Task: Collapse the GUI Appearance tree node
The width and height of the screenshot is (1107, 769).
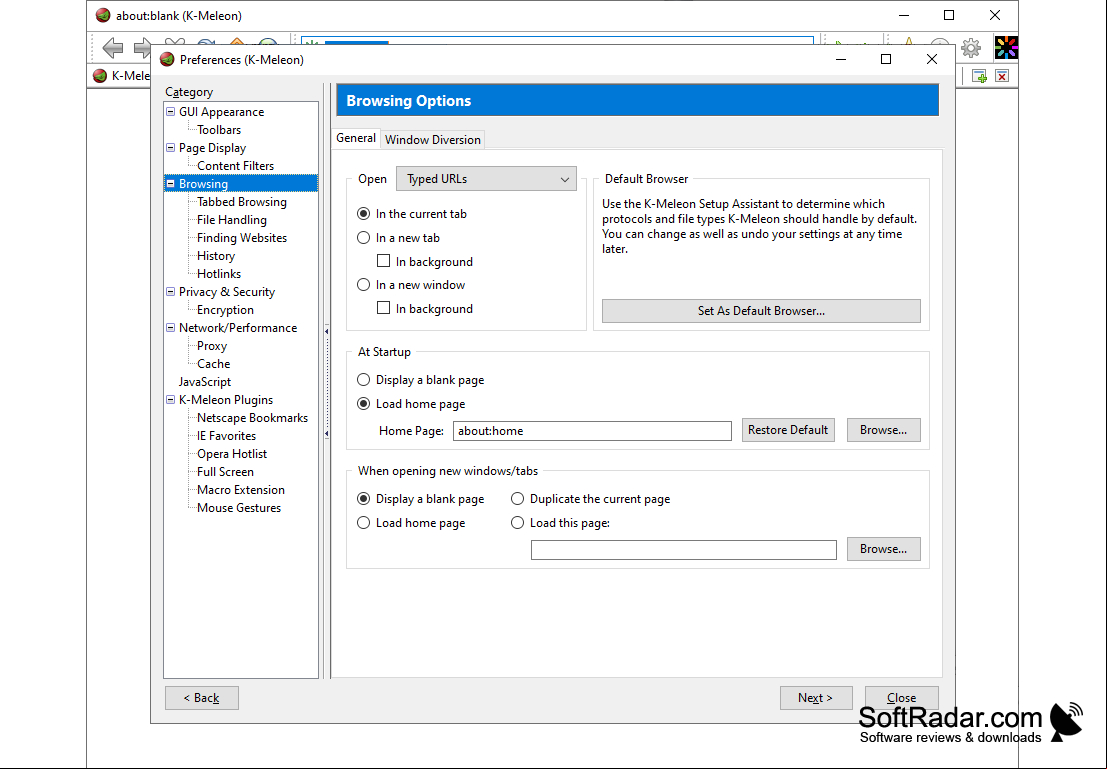Action: [x=170, y=112]
